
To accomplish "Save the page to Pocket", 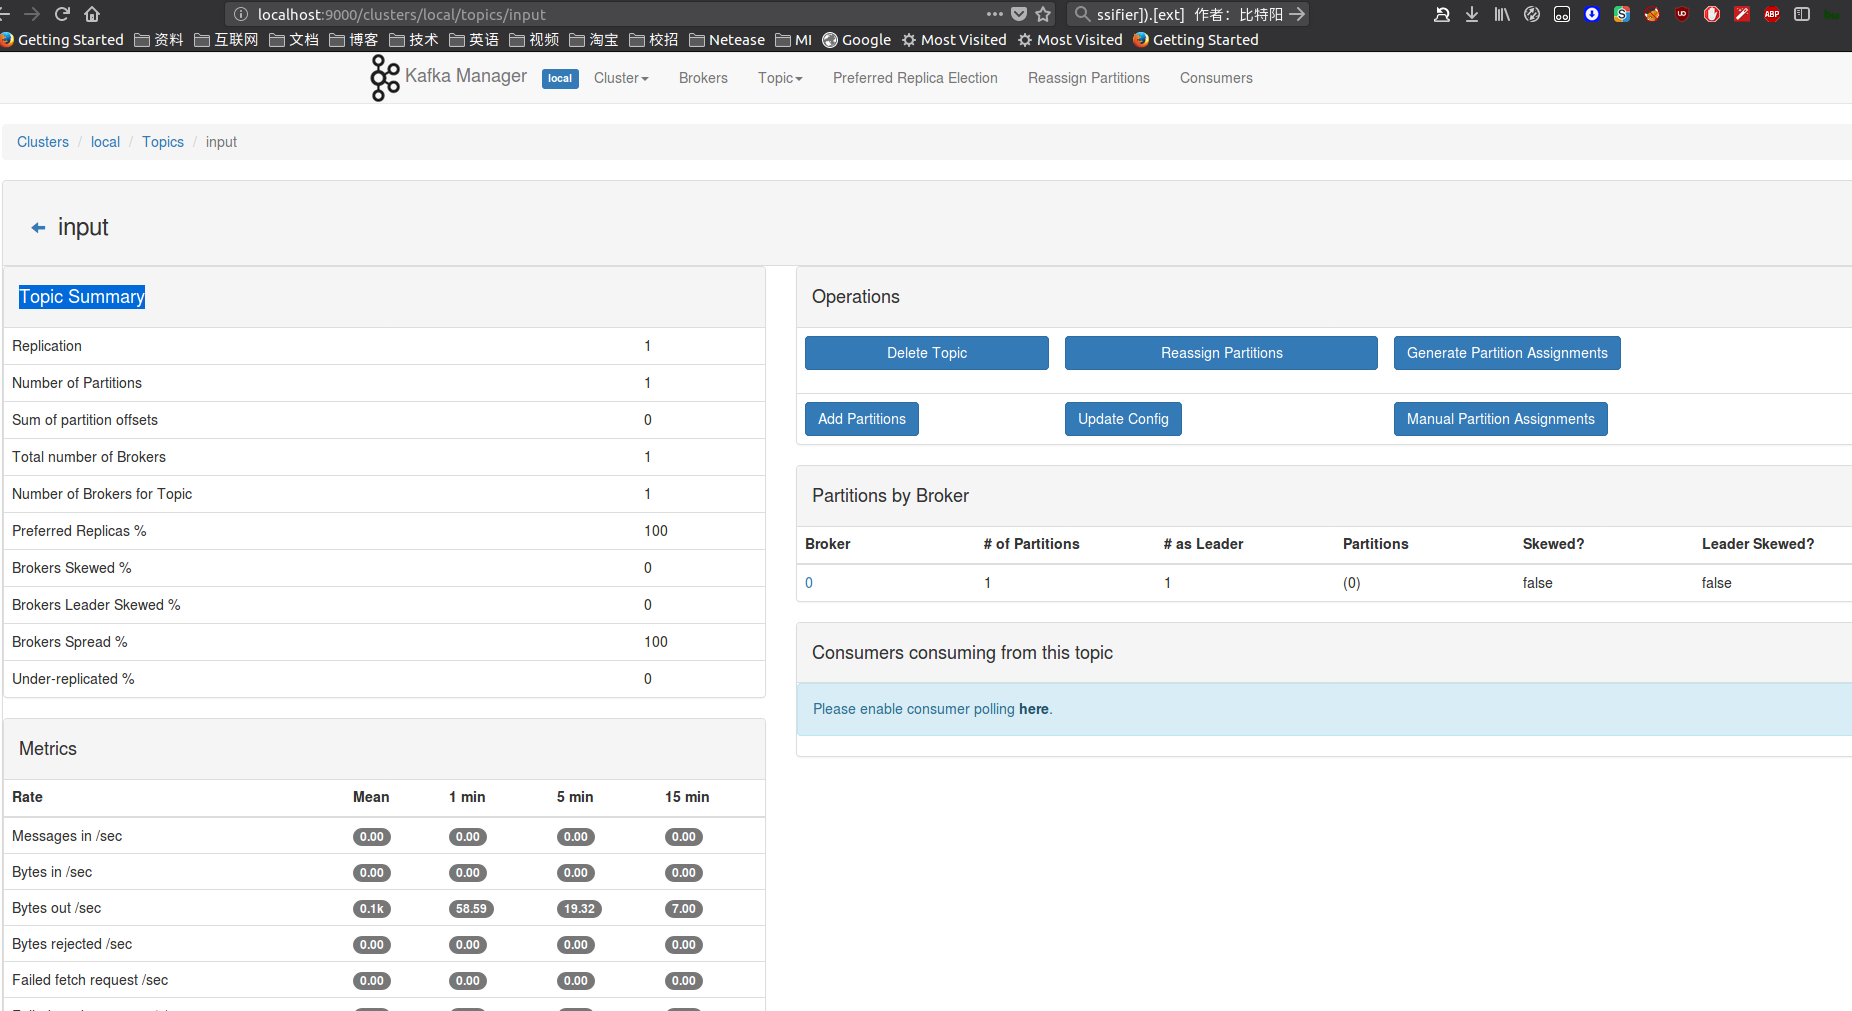I will click(x=1019, y=14).
